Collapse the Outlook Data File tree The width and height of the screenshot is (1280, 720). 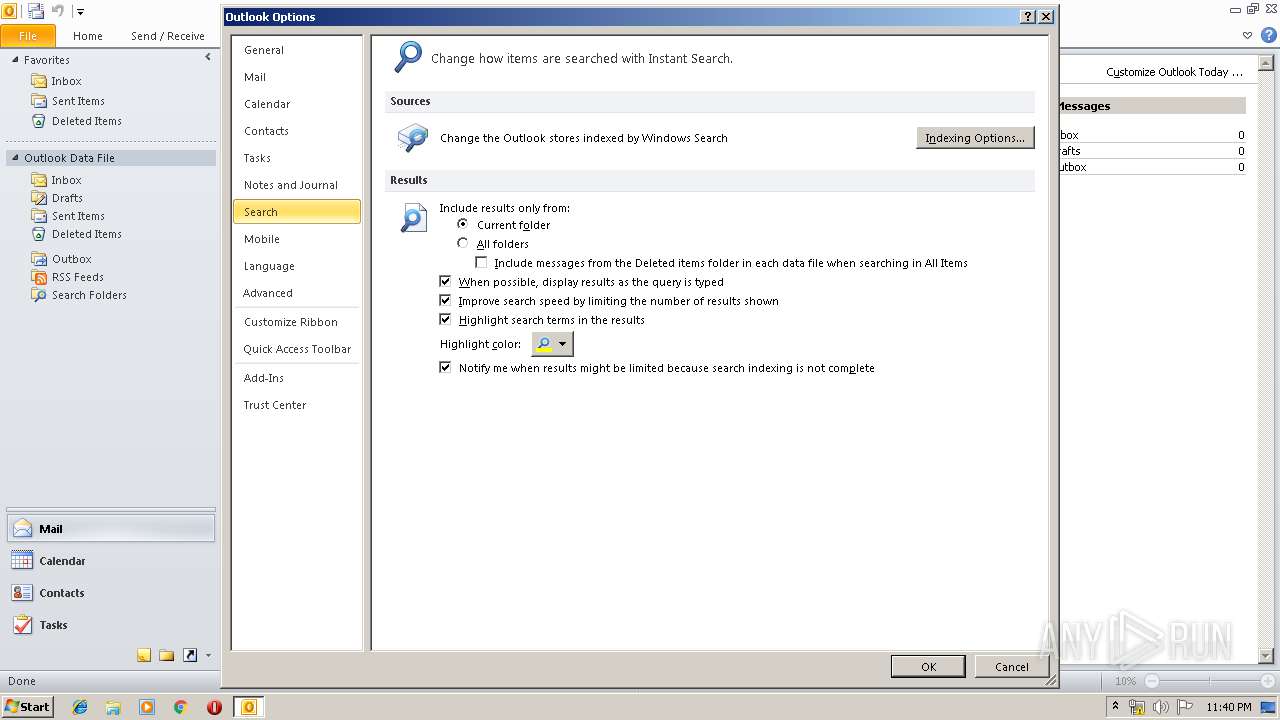pyautogui.click(x=16, y=158)
